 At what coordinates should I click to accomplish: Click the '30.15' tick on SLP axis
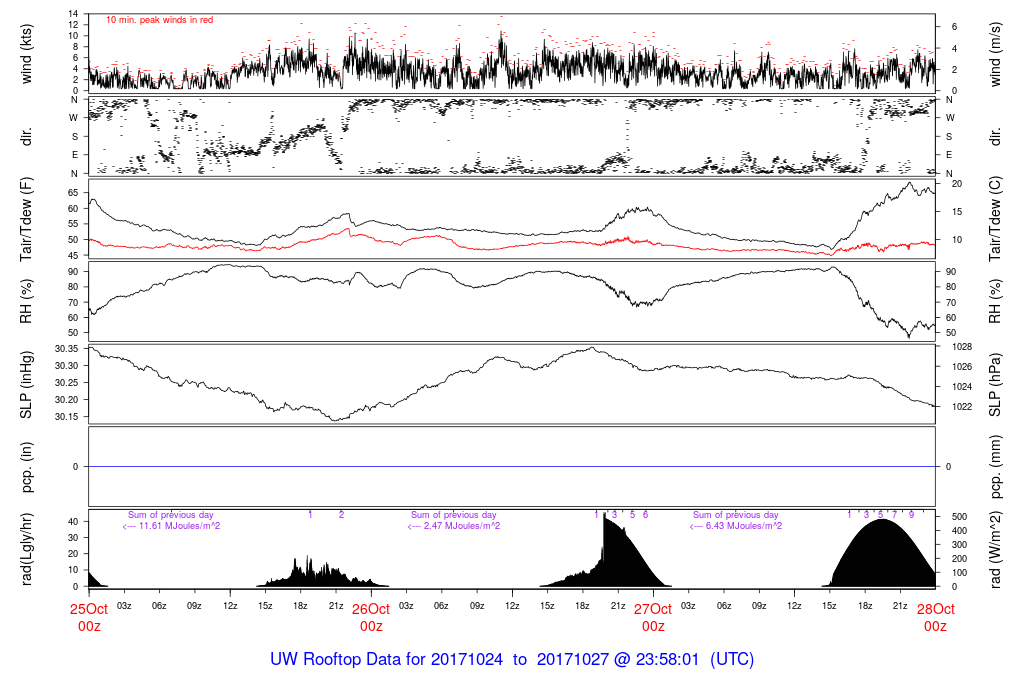point(67,417)
